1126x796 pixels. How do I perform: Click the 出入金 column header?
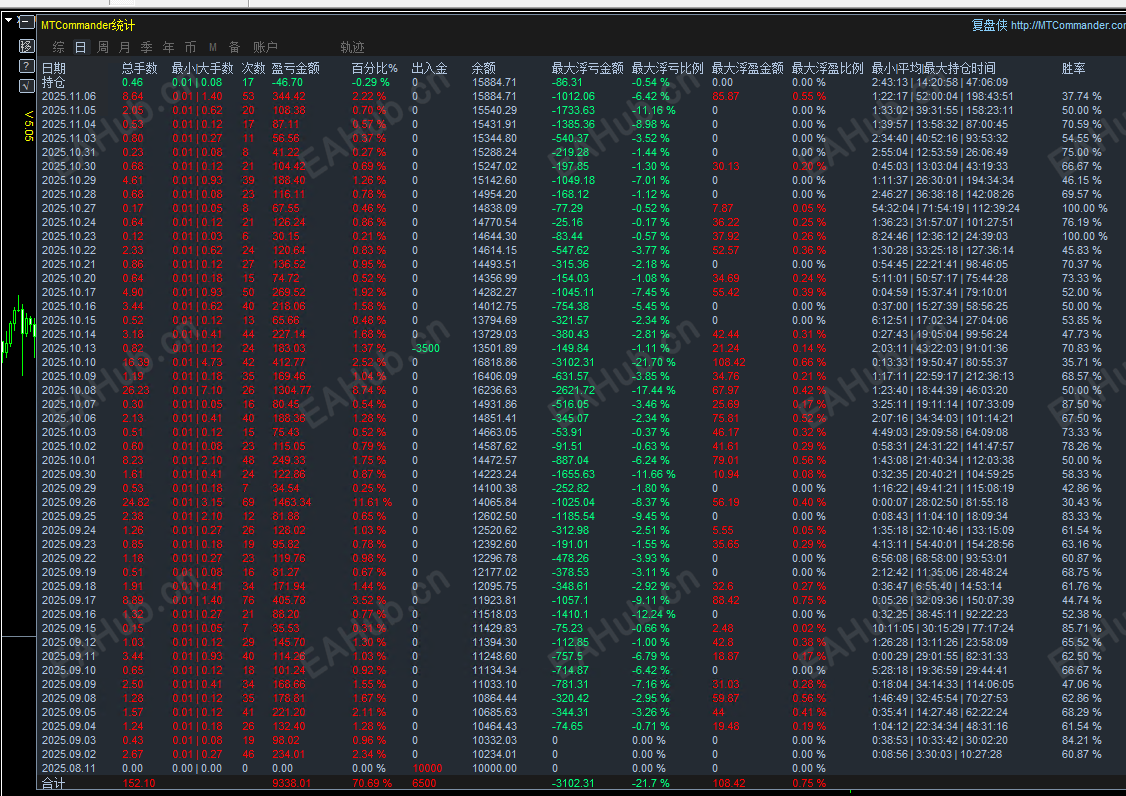(429, 68)
